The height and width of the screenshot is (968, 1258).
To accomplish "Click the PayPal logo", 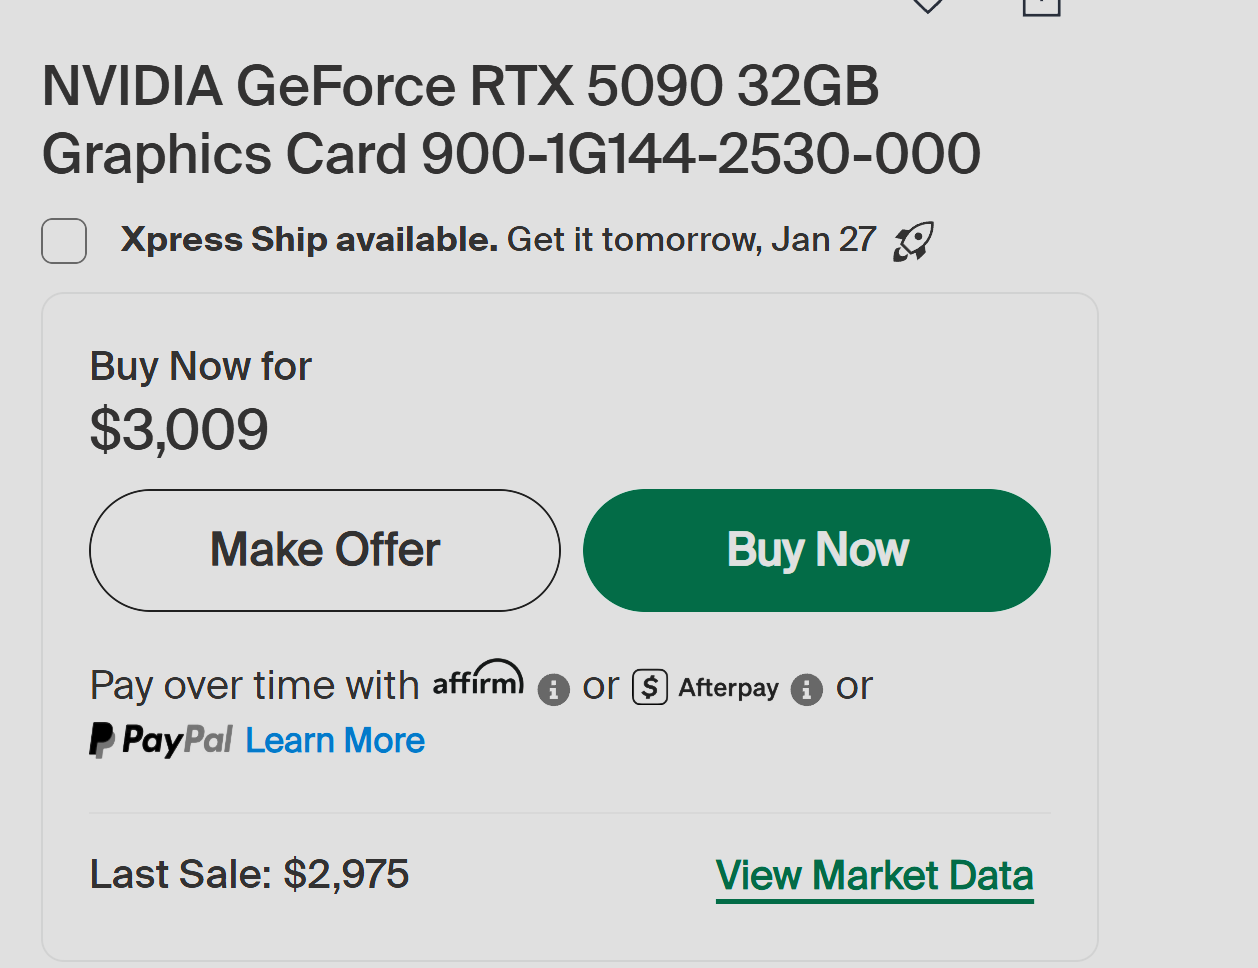I will [161, 740].
